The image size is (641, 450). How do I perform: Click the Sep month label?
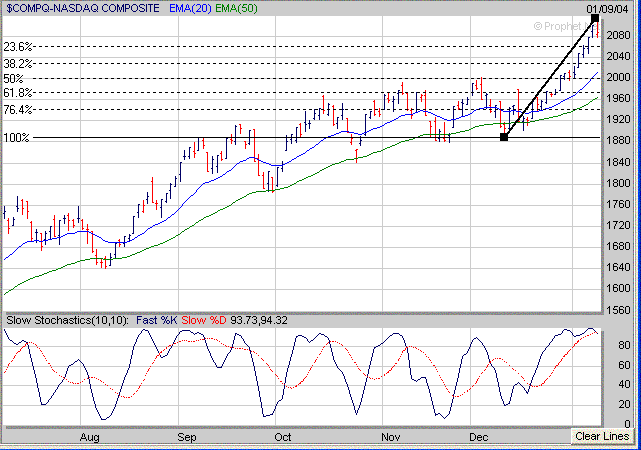[x=187, y=437]
